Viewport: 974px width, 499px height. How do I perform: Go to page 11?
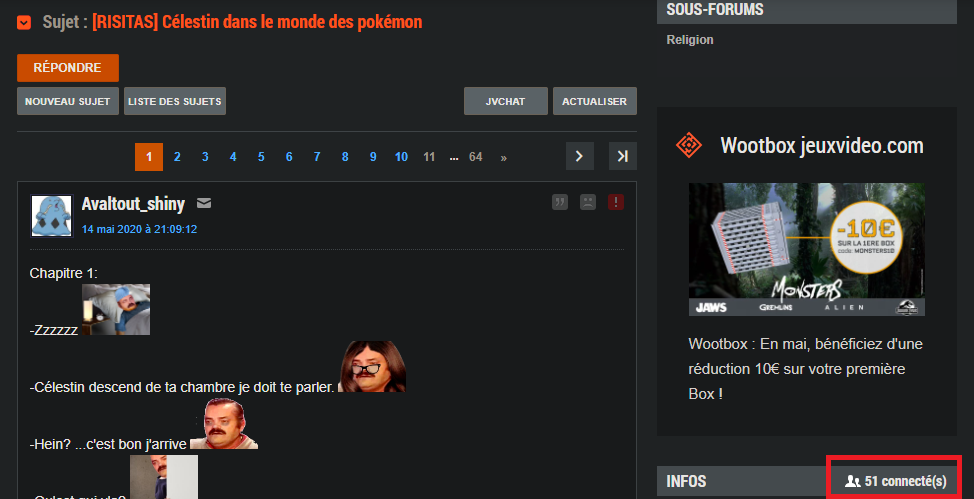[x=429, y=157]
